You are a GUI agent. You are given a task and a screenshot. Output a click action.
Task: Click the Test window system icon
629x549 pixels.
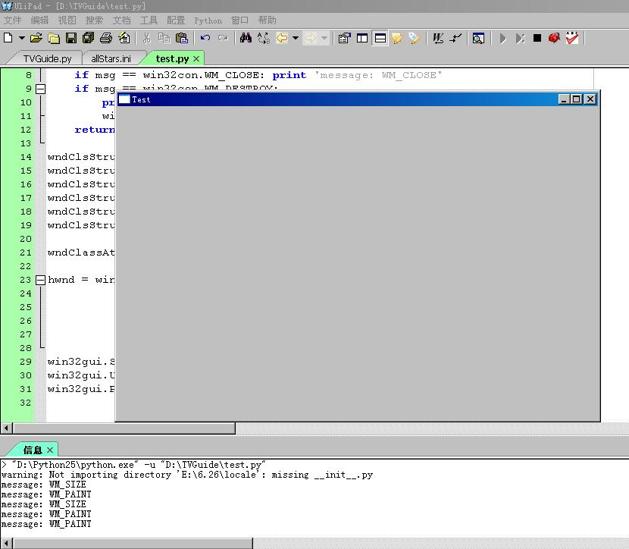click(124, 99)
